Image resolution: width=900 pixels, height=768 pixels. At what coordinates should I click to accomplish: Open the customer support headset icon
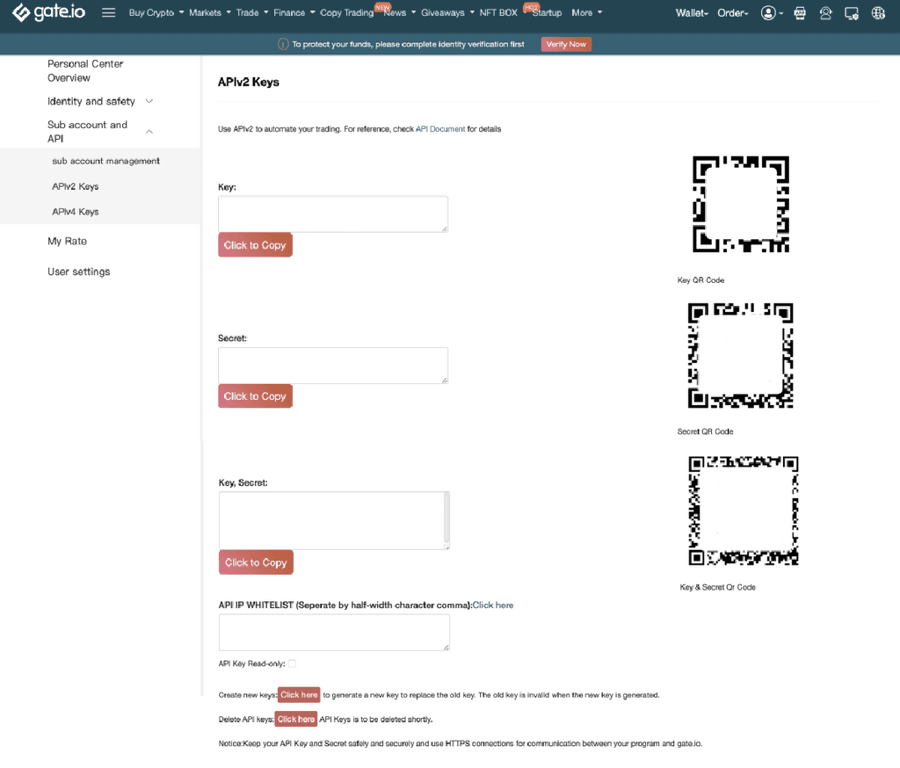(825, 13)
